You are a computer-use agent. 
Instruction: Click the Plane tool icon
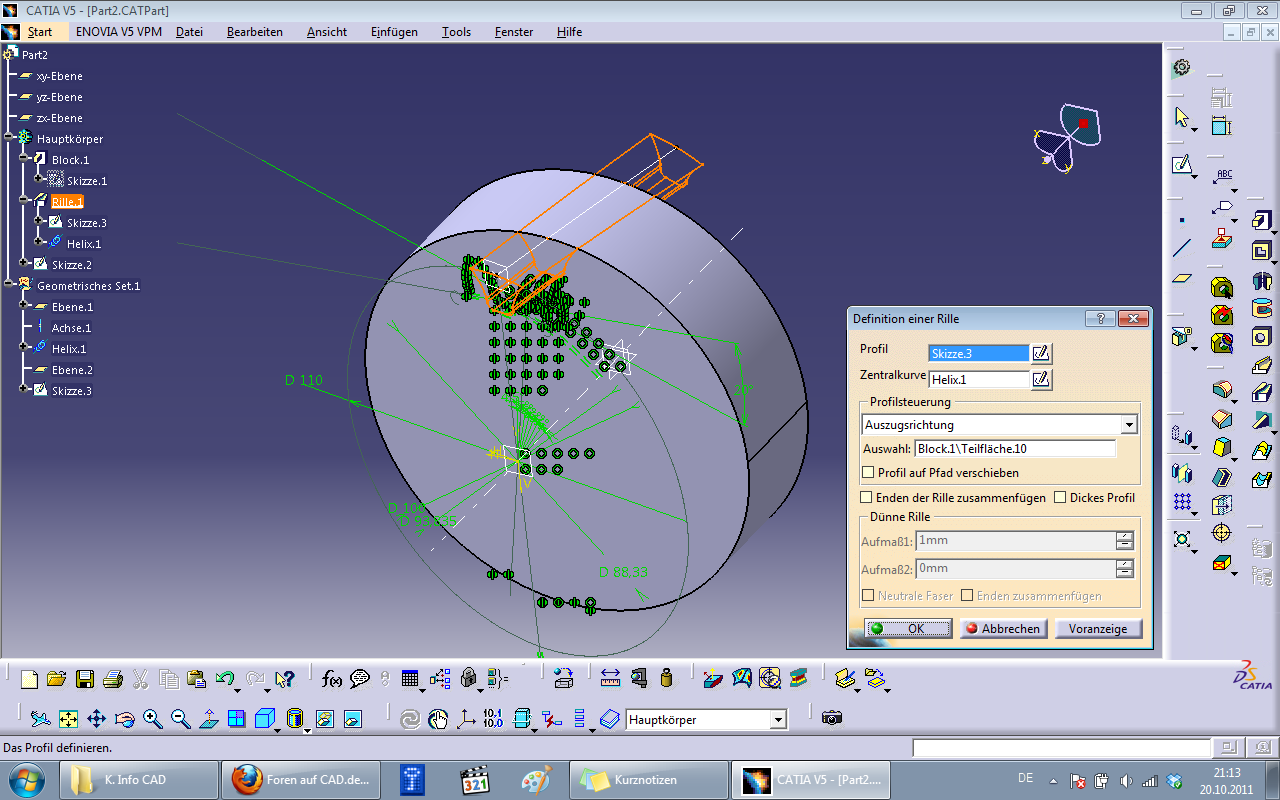coord(1183,277)
